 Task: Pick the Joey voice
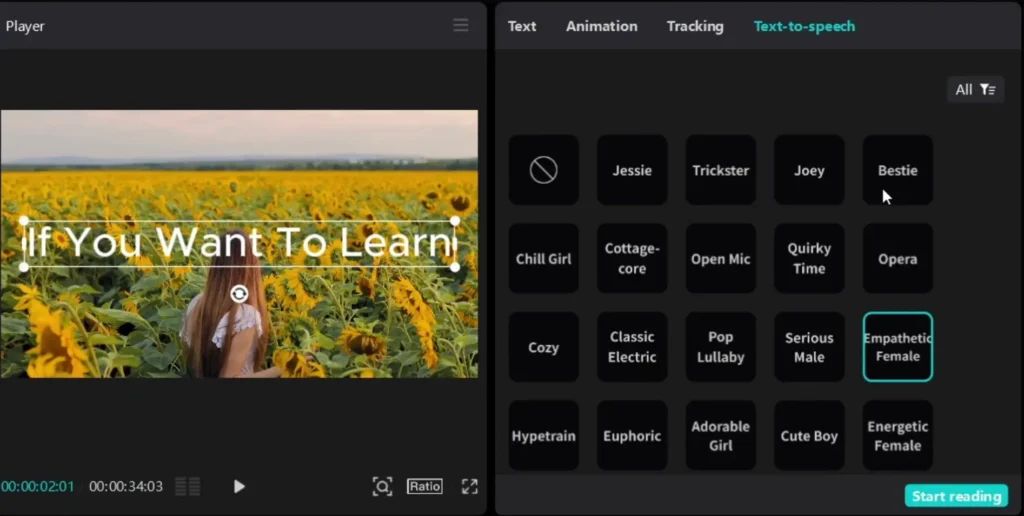click(x=809, y=170)
